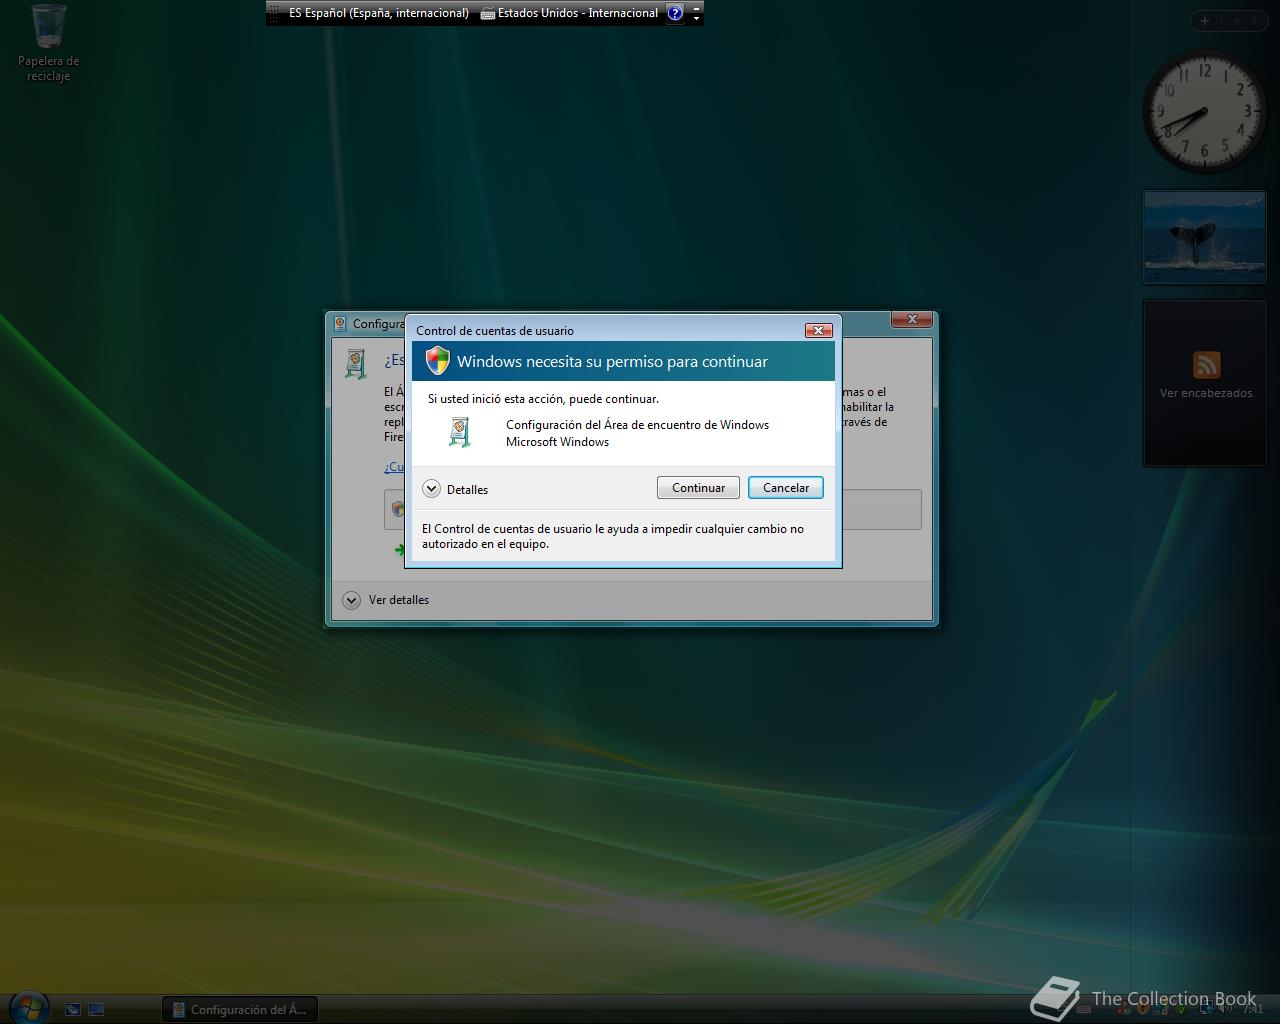Click the language bar help icon
1280x1024 pixels.
(x=675, y=13)
